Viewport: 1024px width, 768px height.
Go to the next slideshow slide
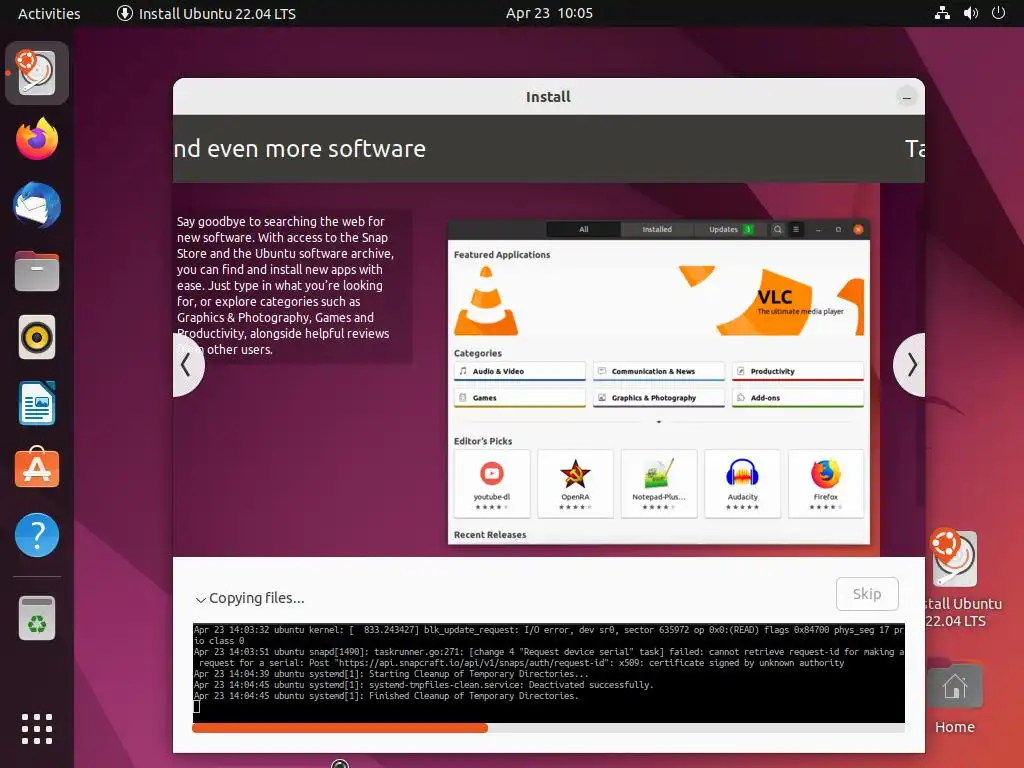(910, 365)
